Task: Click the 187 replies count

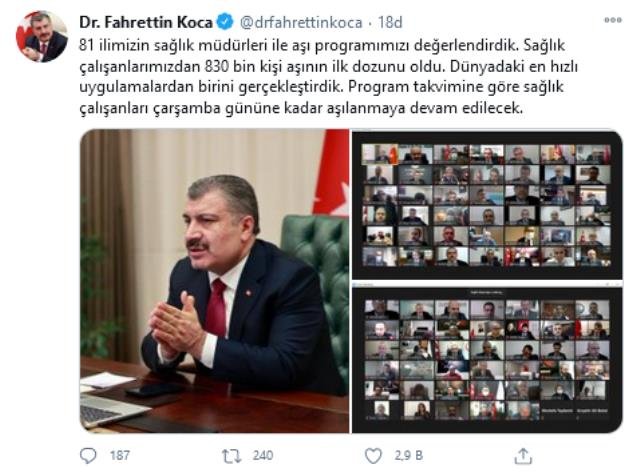Action: pyautogui.click(x=120, y=456)
